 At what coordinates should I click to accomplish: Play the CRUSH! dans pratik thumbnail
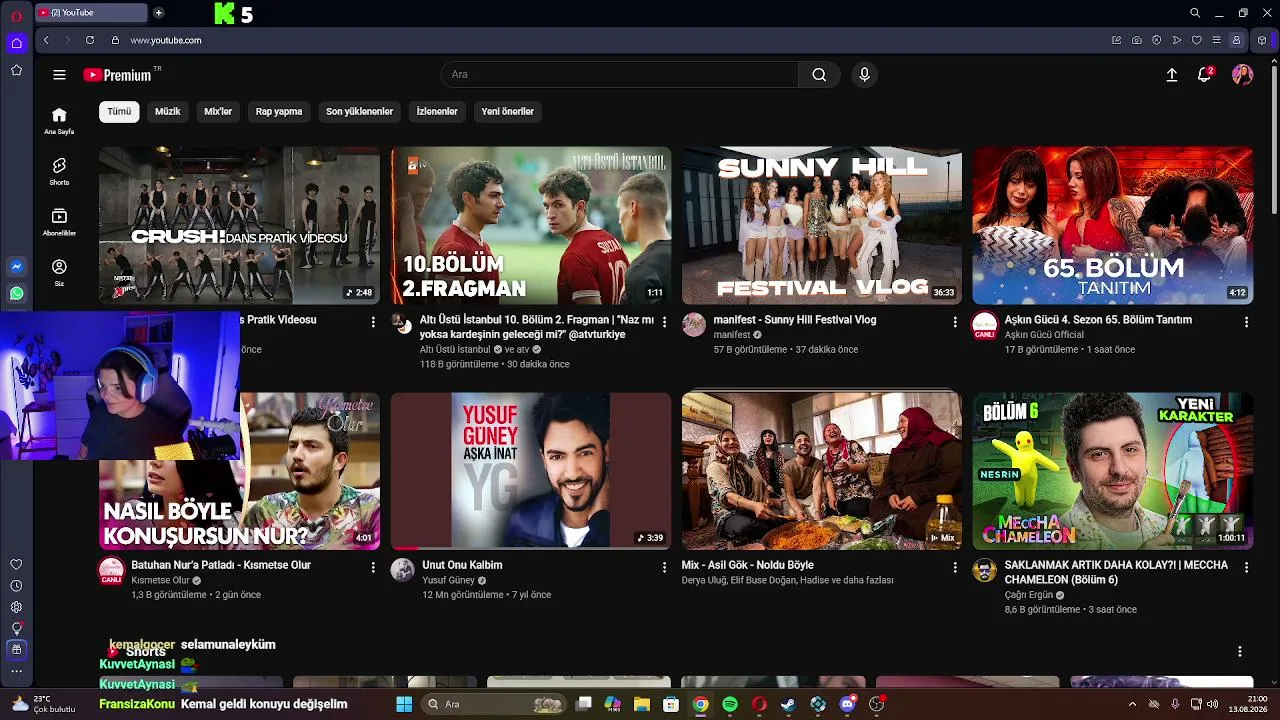click(239, 226)
